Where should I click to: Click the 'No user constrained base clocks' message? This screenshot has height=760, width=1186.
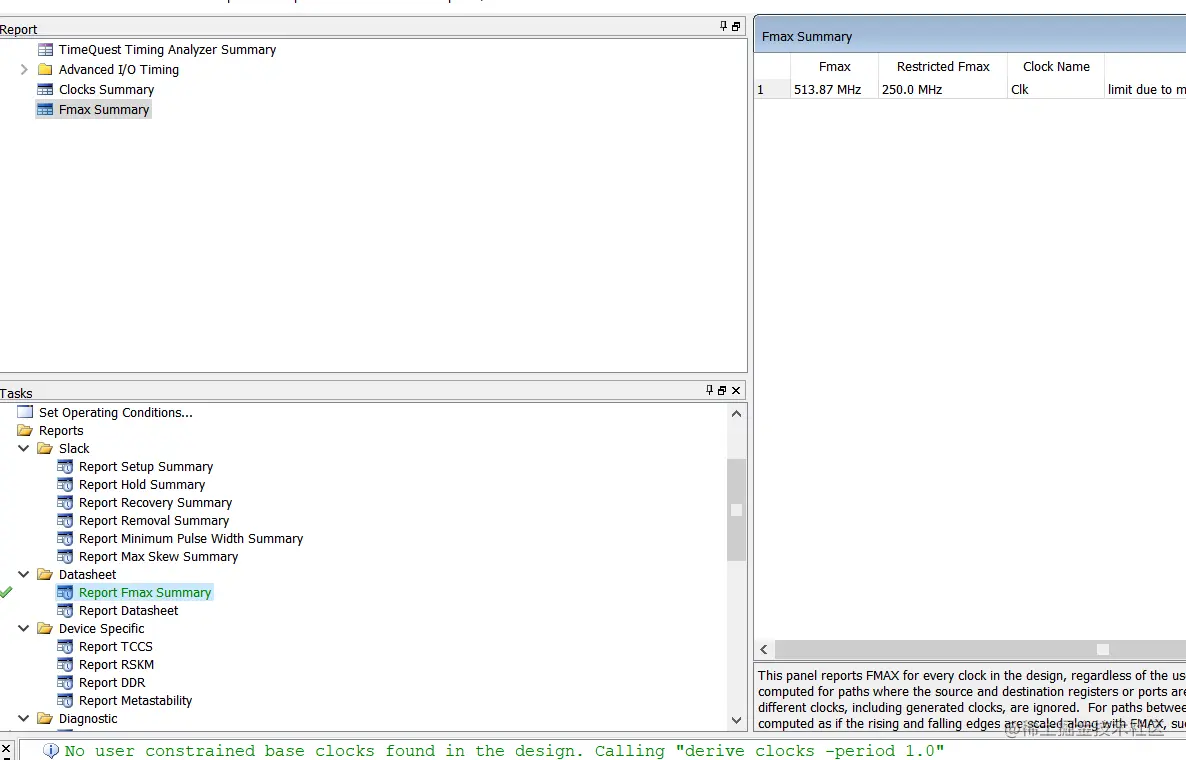[504, 751]
